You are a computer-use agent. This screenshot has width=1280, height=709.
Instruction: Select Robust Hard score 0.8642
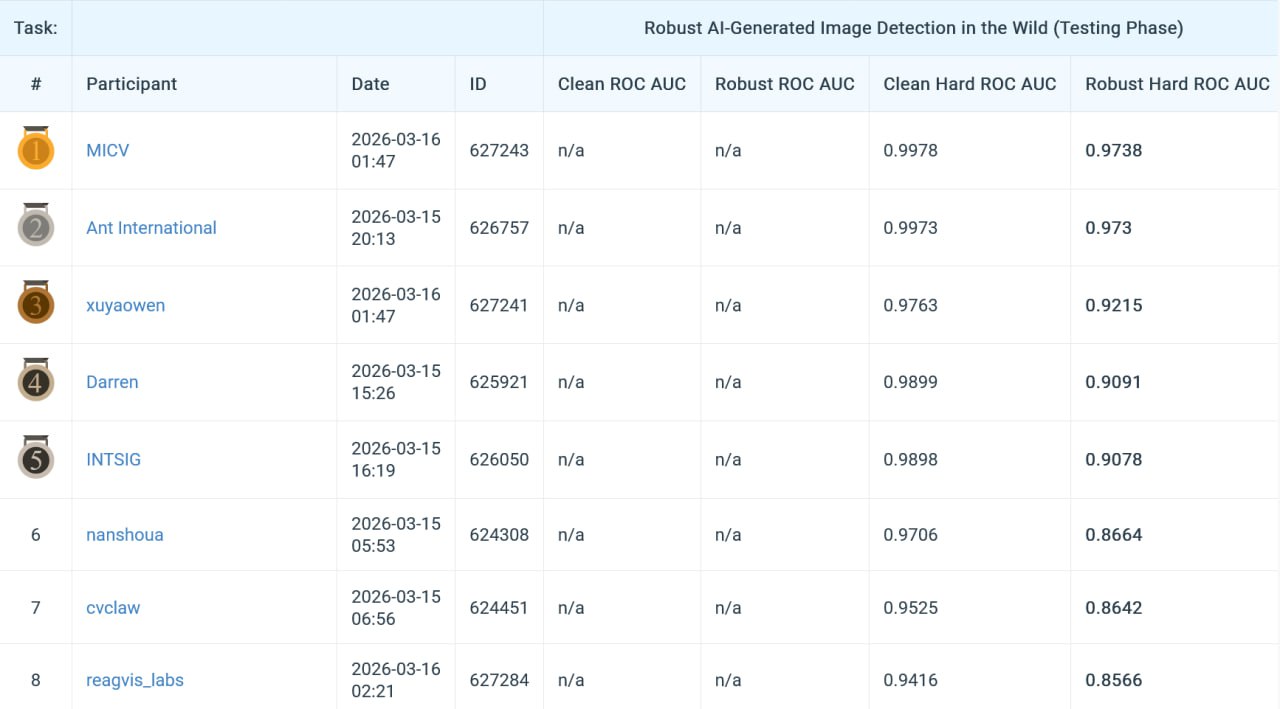pos(1114,607)
